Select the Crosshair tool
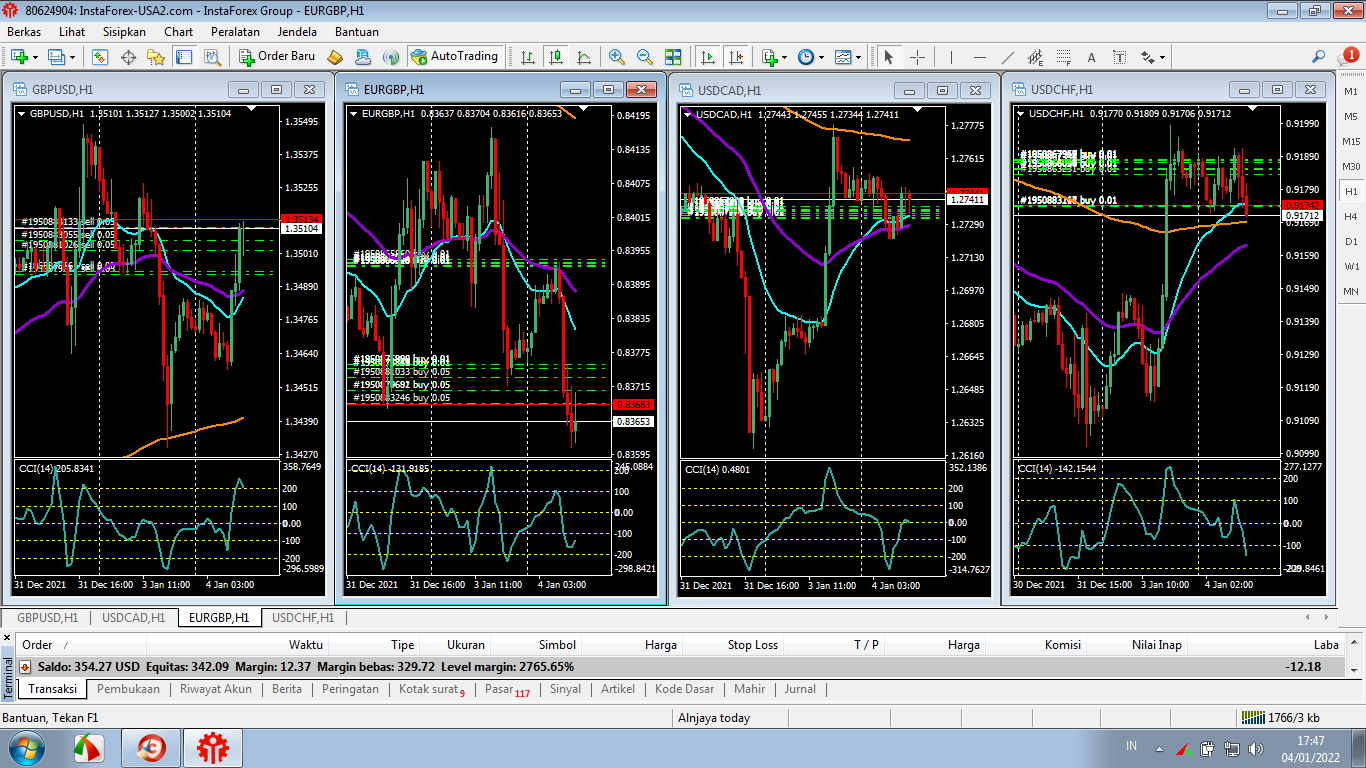Screen dimensions: 1366x768 click(917, 57)
